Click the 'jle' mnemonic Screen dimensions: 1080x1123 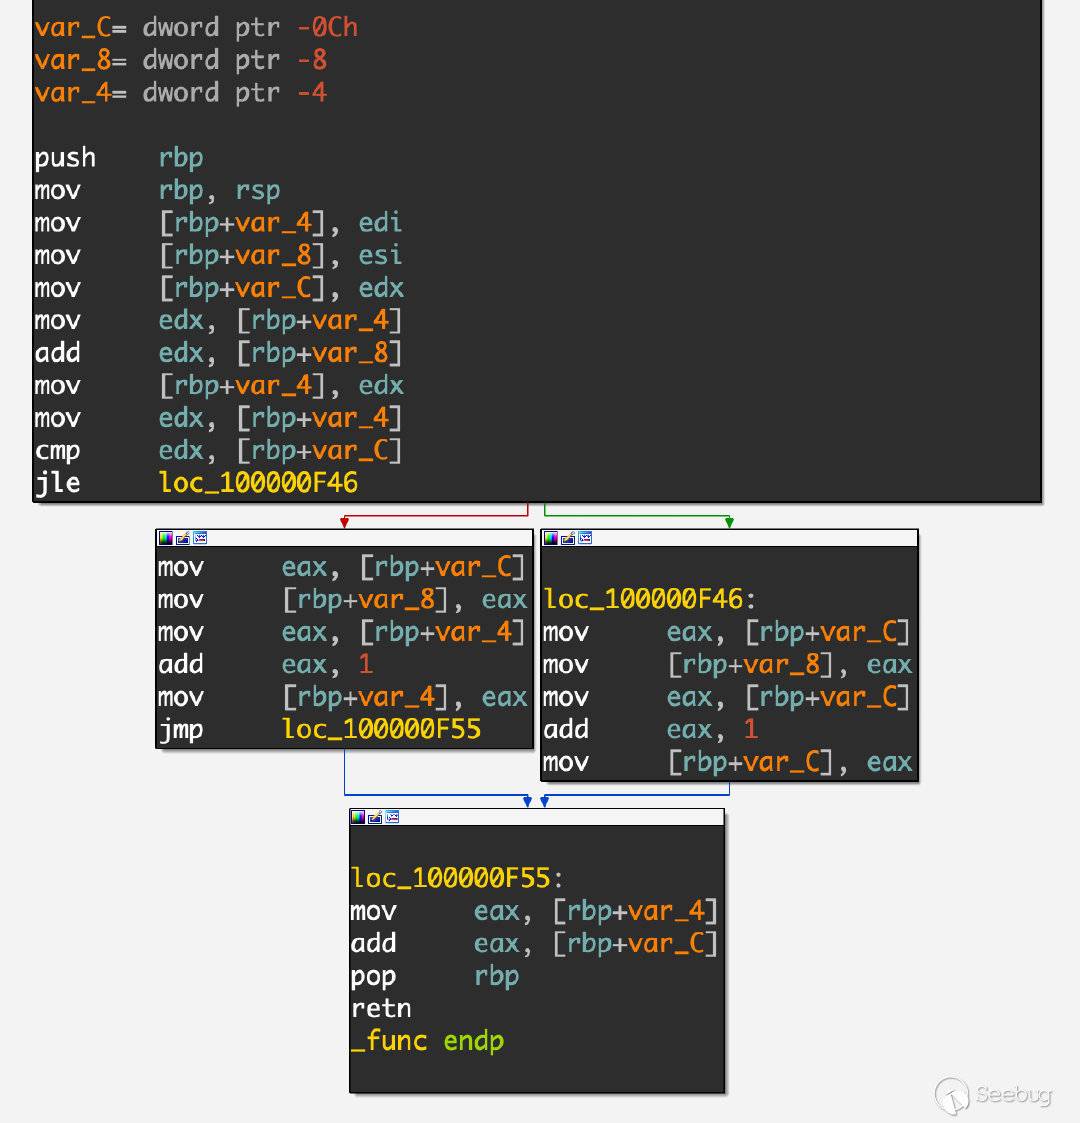pyautogui.click(x=57, y=483)
